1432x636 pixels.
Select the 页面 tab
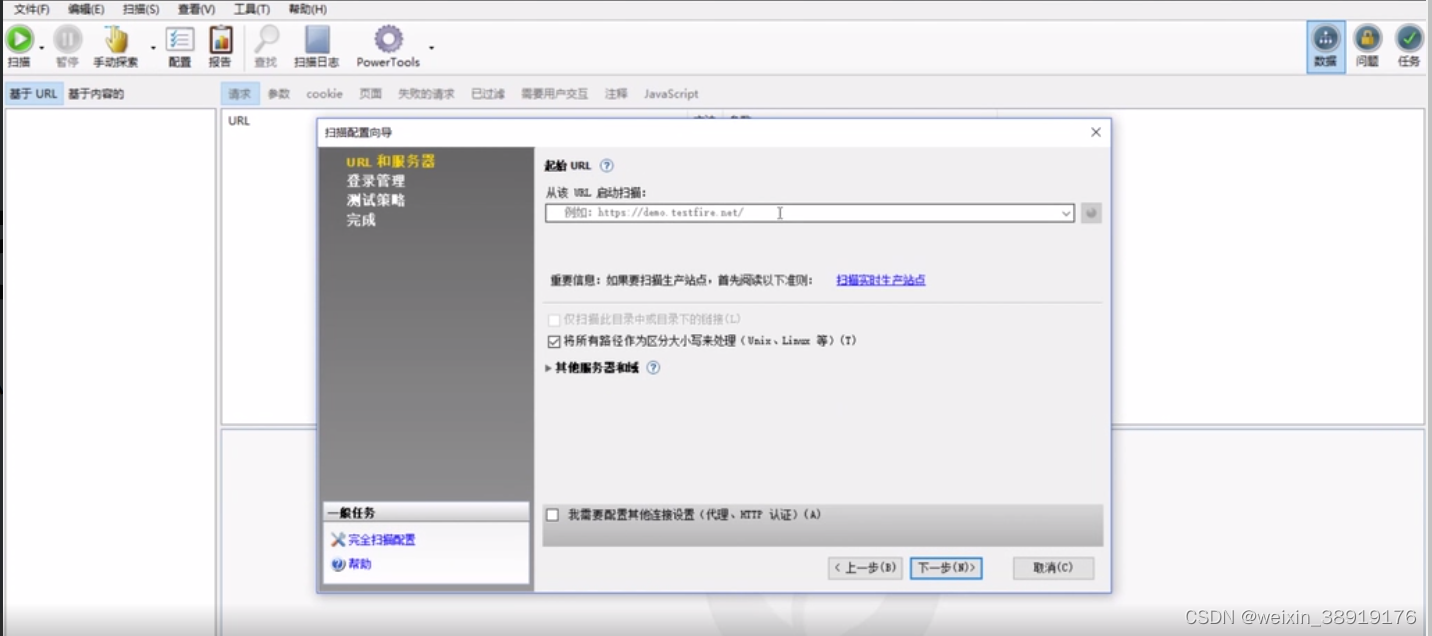[x=370, y=94]
